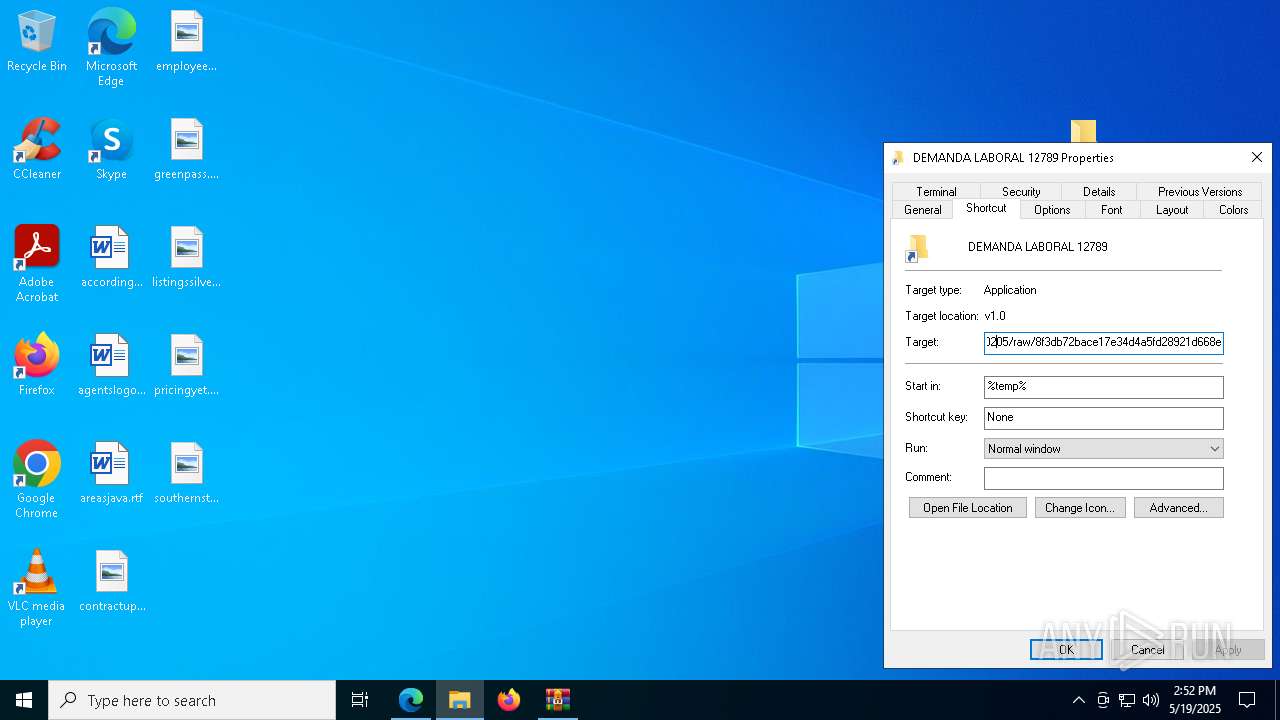Select the areasjava.rtf document icon
The width and height of the screenshot is (1280, 720).
(x=111, y=474)
